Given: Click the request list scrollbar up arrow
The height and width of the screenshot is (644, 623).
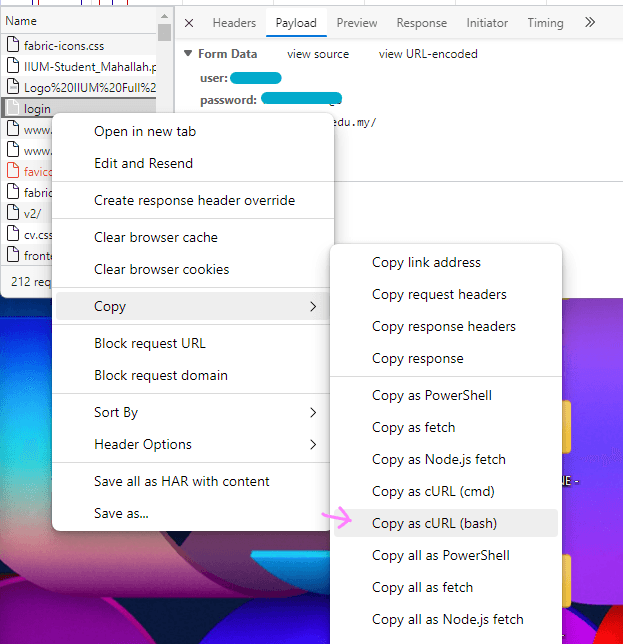Looking at the screenshot, I should click(x=164, y=16).
